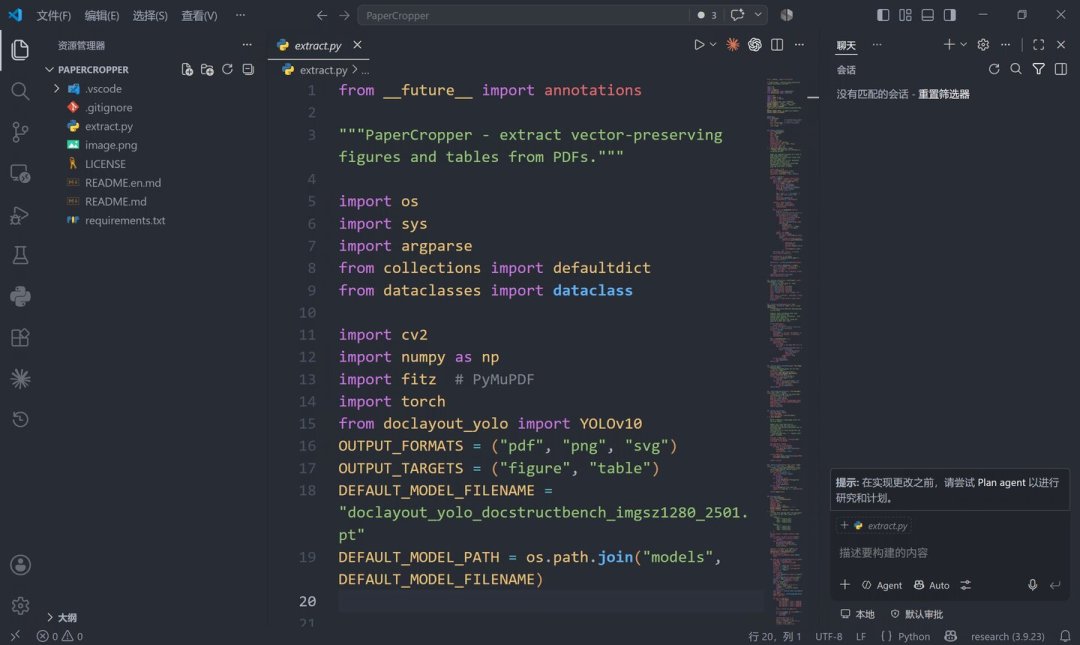Open the Testing flask view
Viewport: 1080px width, 645px height.
tap(20, 256)
